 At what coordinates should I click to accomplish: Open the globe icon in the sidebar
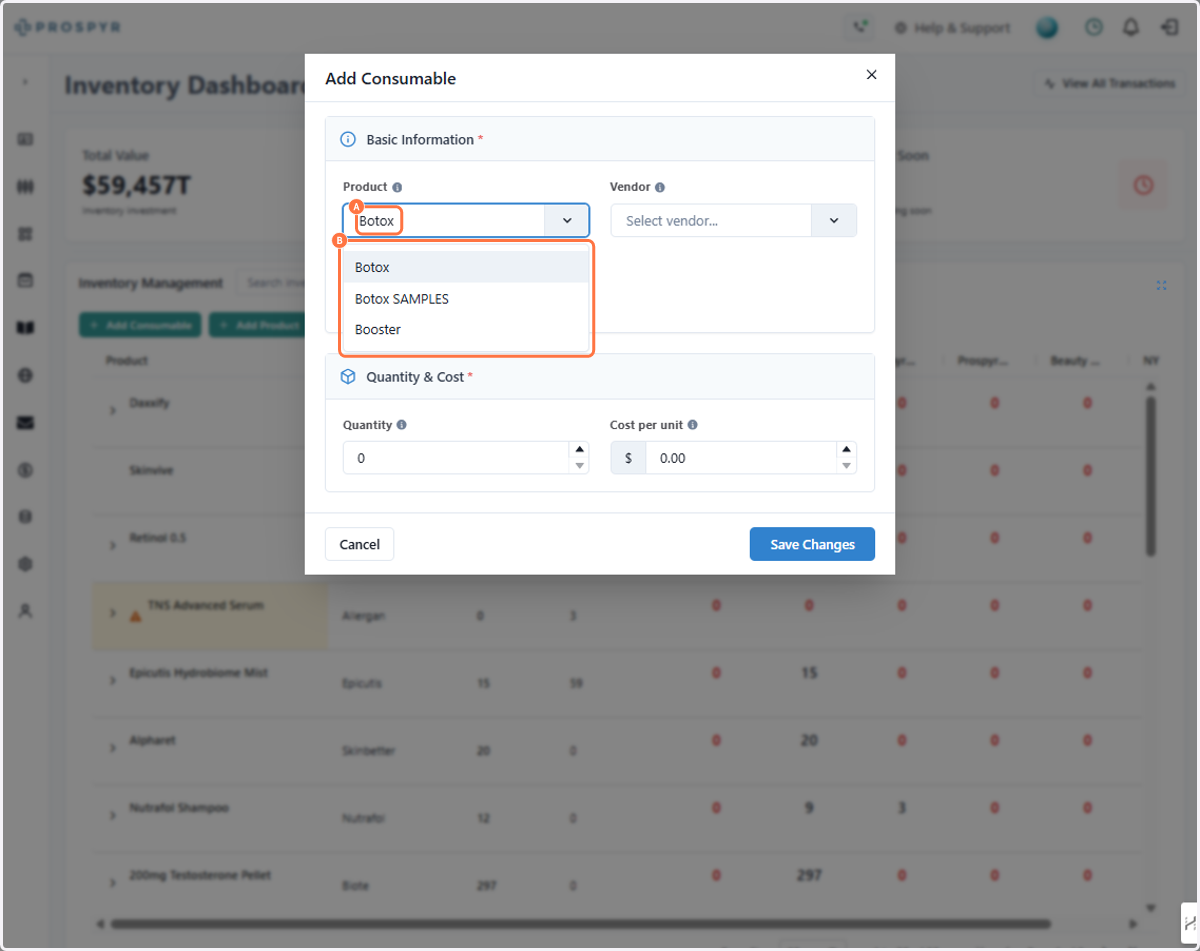click(x=26, y=375)
